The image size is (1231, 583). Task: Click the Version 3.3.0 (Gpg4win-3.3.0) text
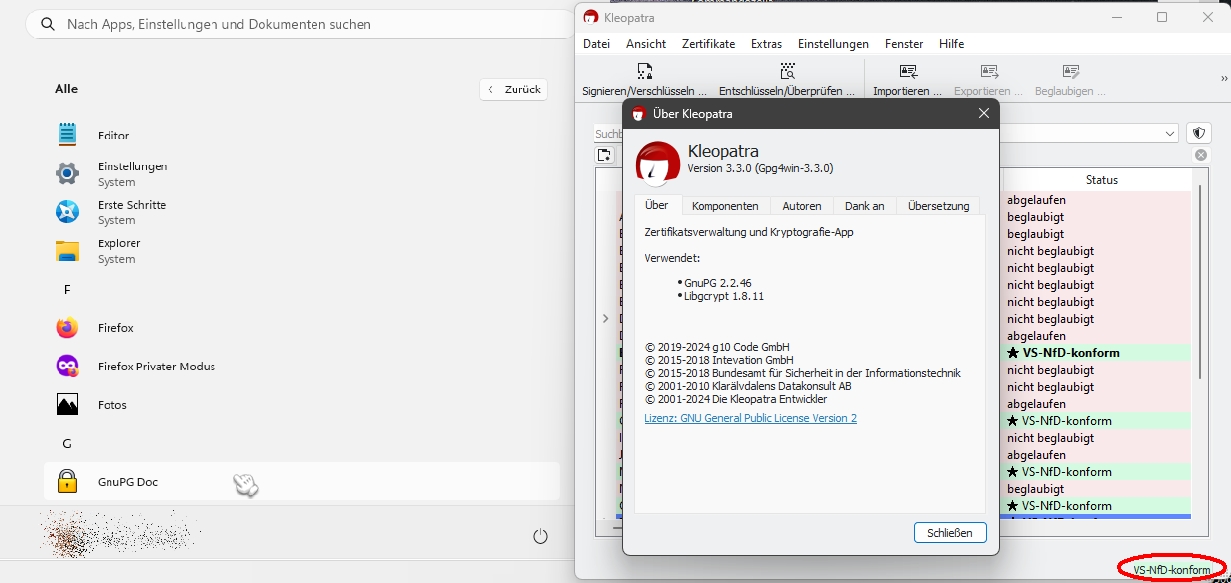[x=760, y=168]
